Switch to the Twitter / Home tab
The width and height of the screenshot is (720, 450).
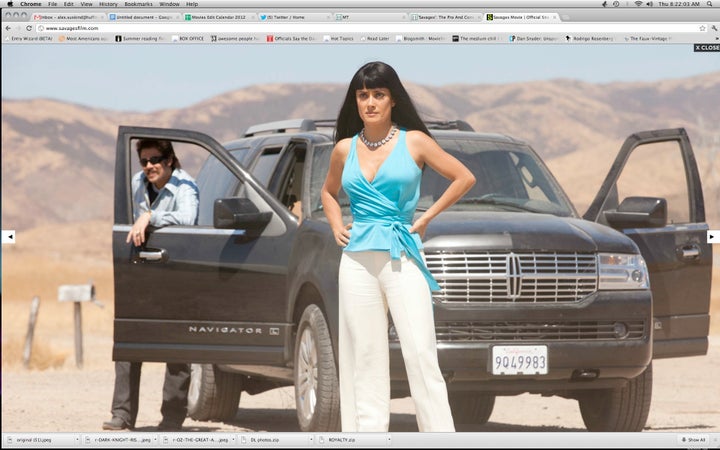(295, 17)
